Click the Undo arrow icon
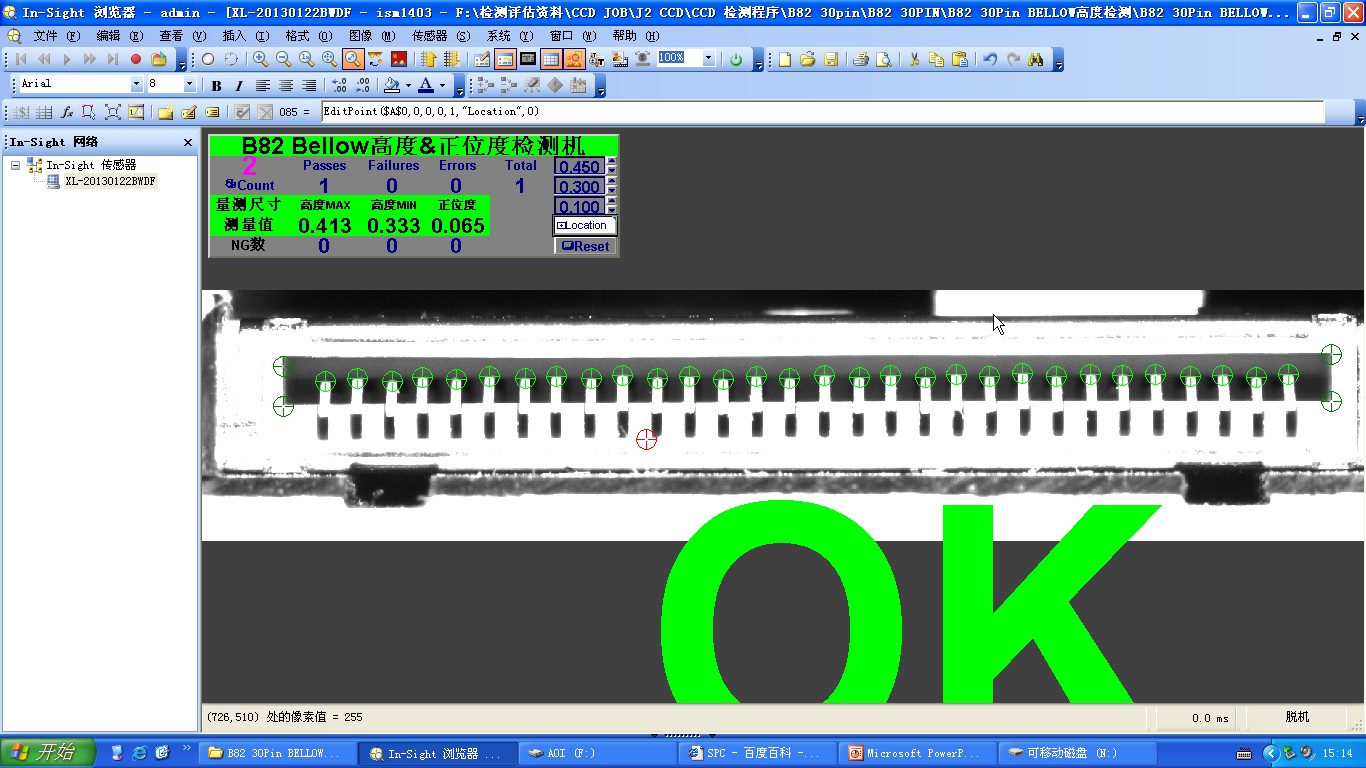Image resolution: width=1366 pixels, height=768 pixels. pos(990,59)
